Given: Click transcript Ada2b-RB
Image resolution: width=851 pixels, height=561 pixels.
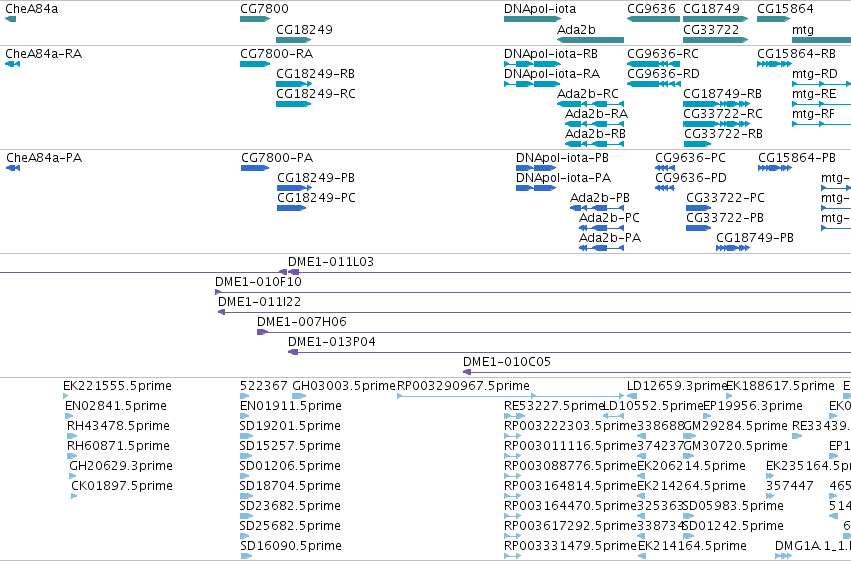Looking at the screenshot, I should click(x=595, y=134).
